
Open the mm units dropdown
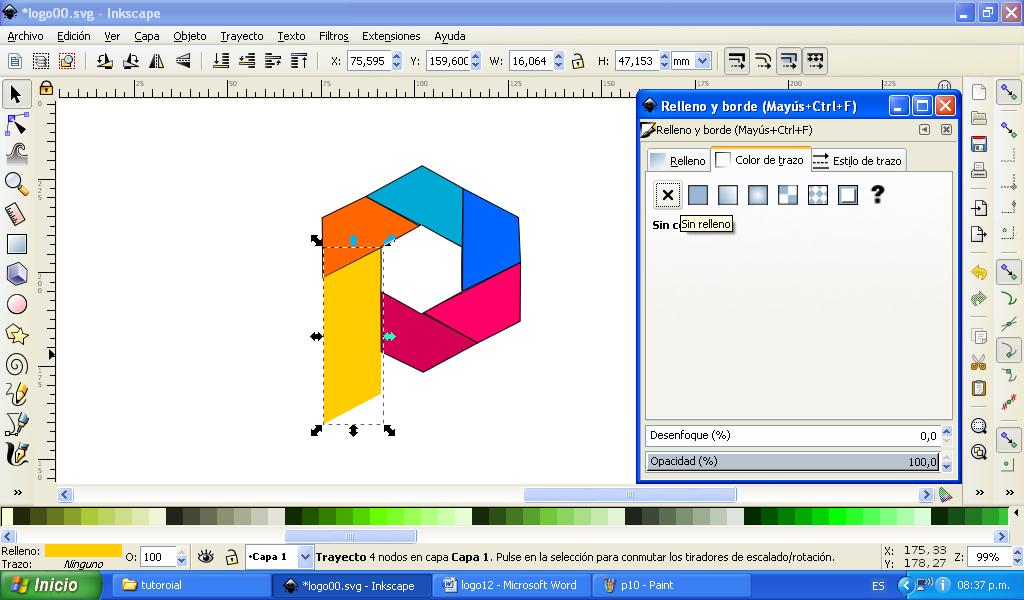click(x=703, y=61)
